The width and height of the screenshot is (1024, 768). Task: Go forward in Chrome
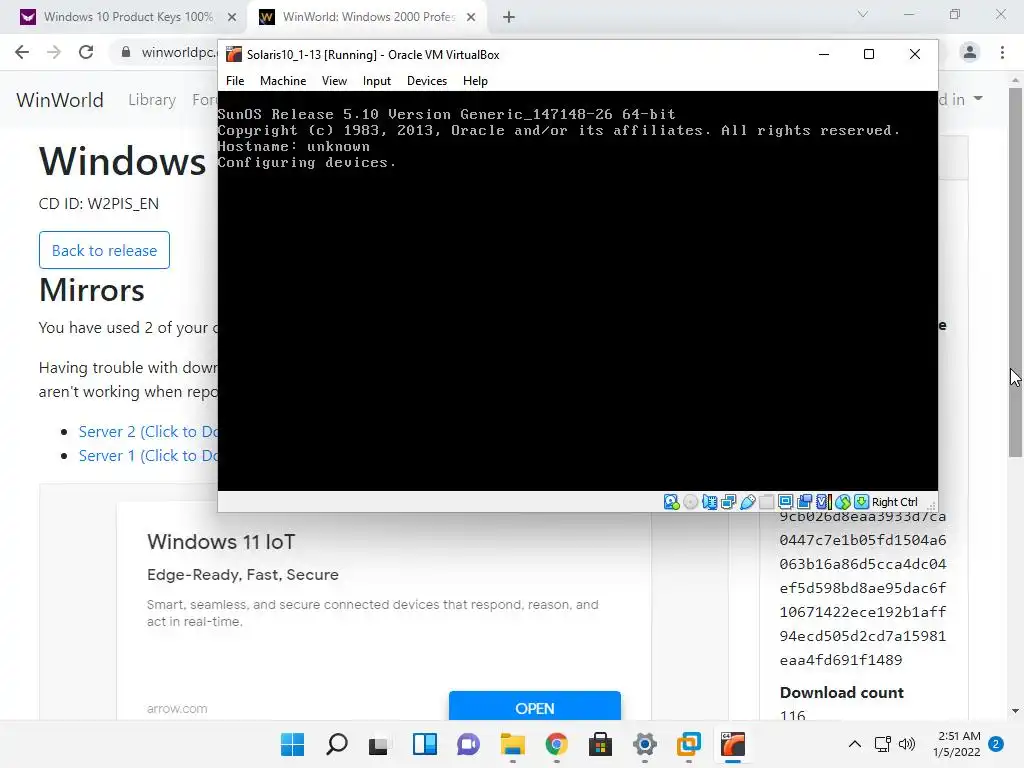[x=54, y=52]
